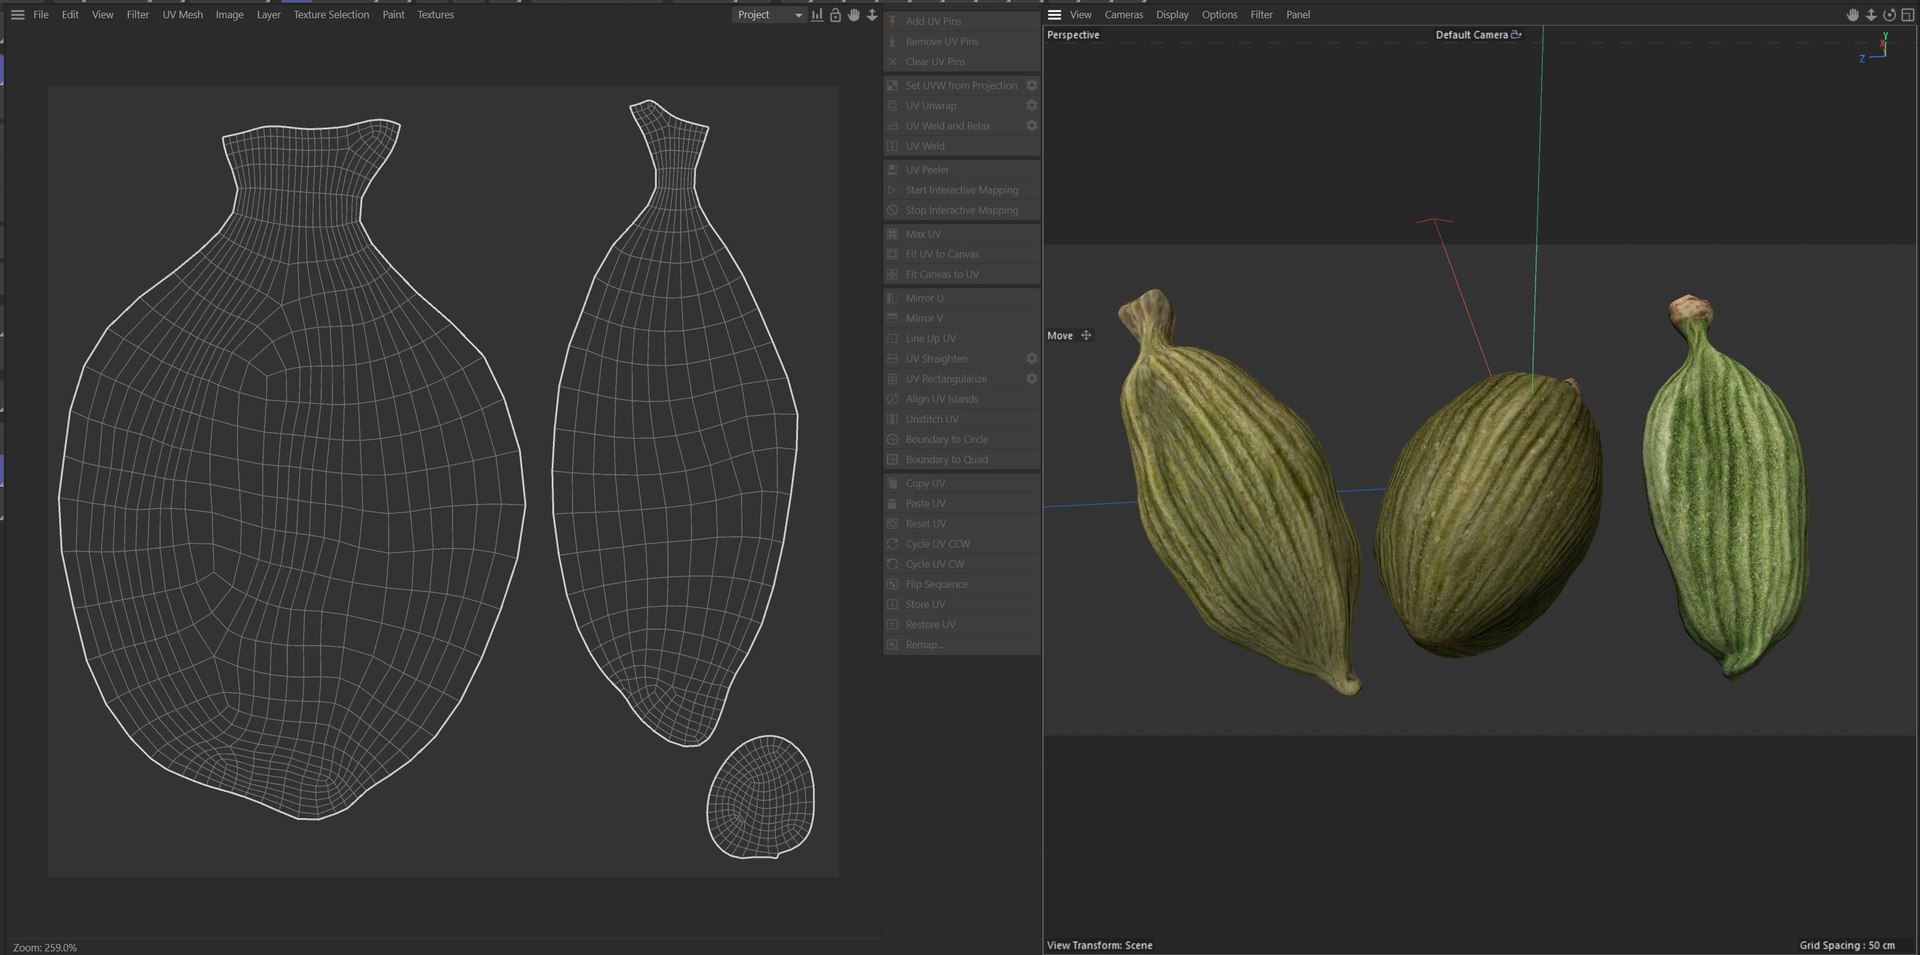Click the Remove UV Pins command

pyautogui.click(x=962, y=42)
